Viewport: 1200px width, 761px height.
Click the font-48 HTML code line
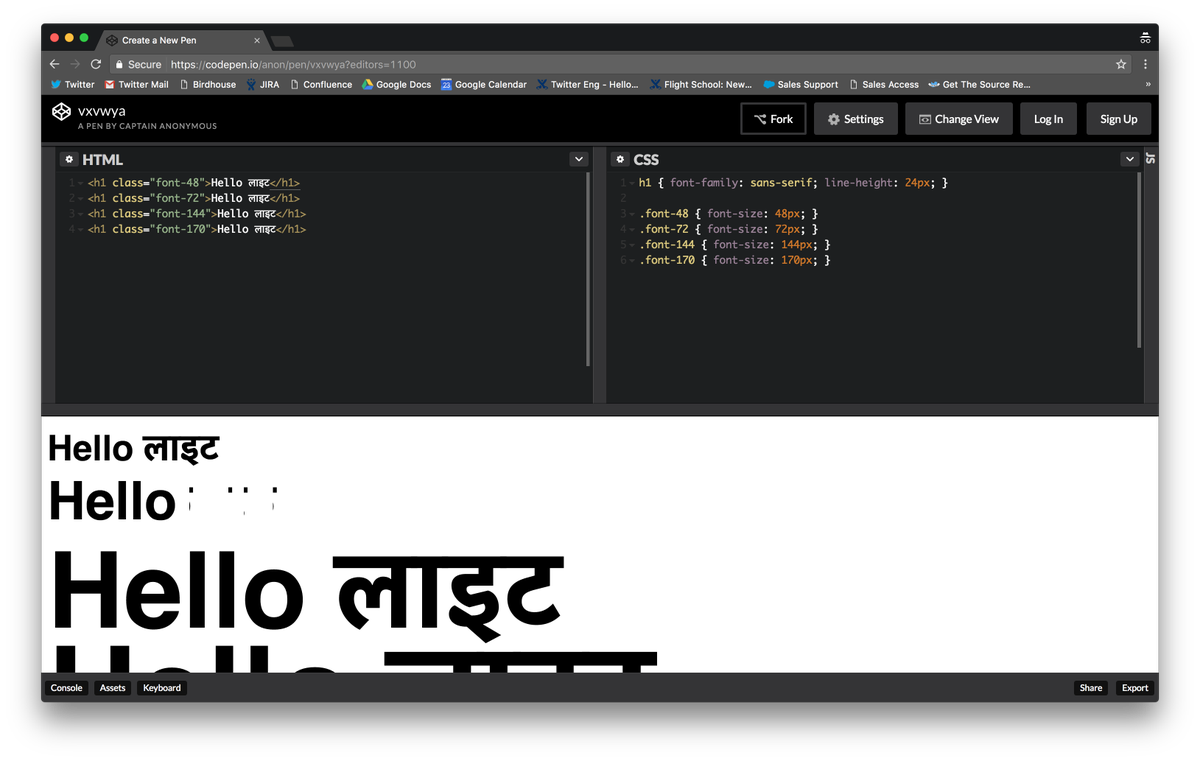click(x=194, y=183)
